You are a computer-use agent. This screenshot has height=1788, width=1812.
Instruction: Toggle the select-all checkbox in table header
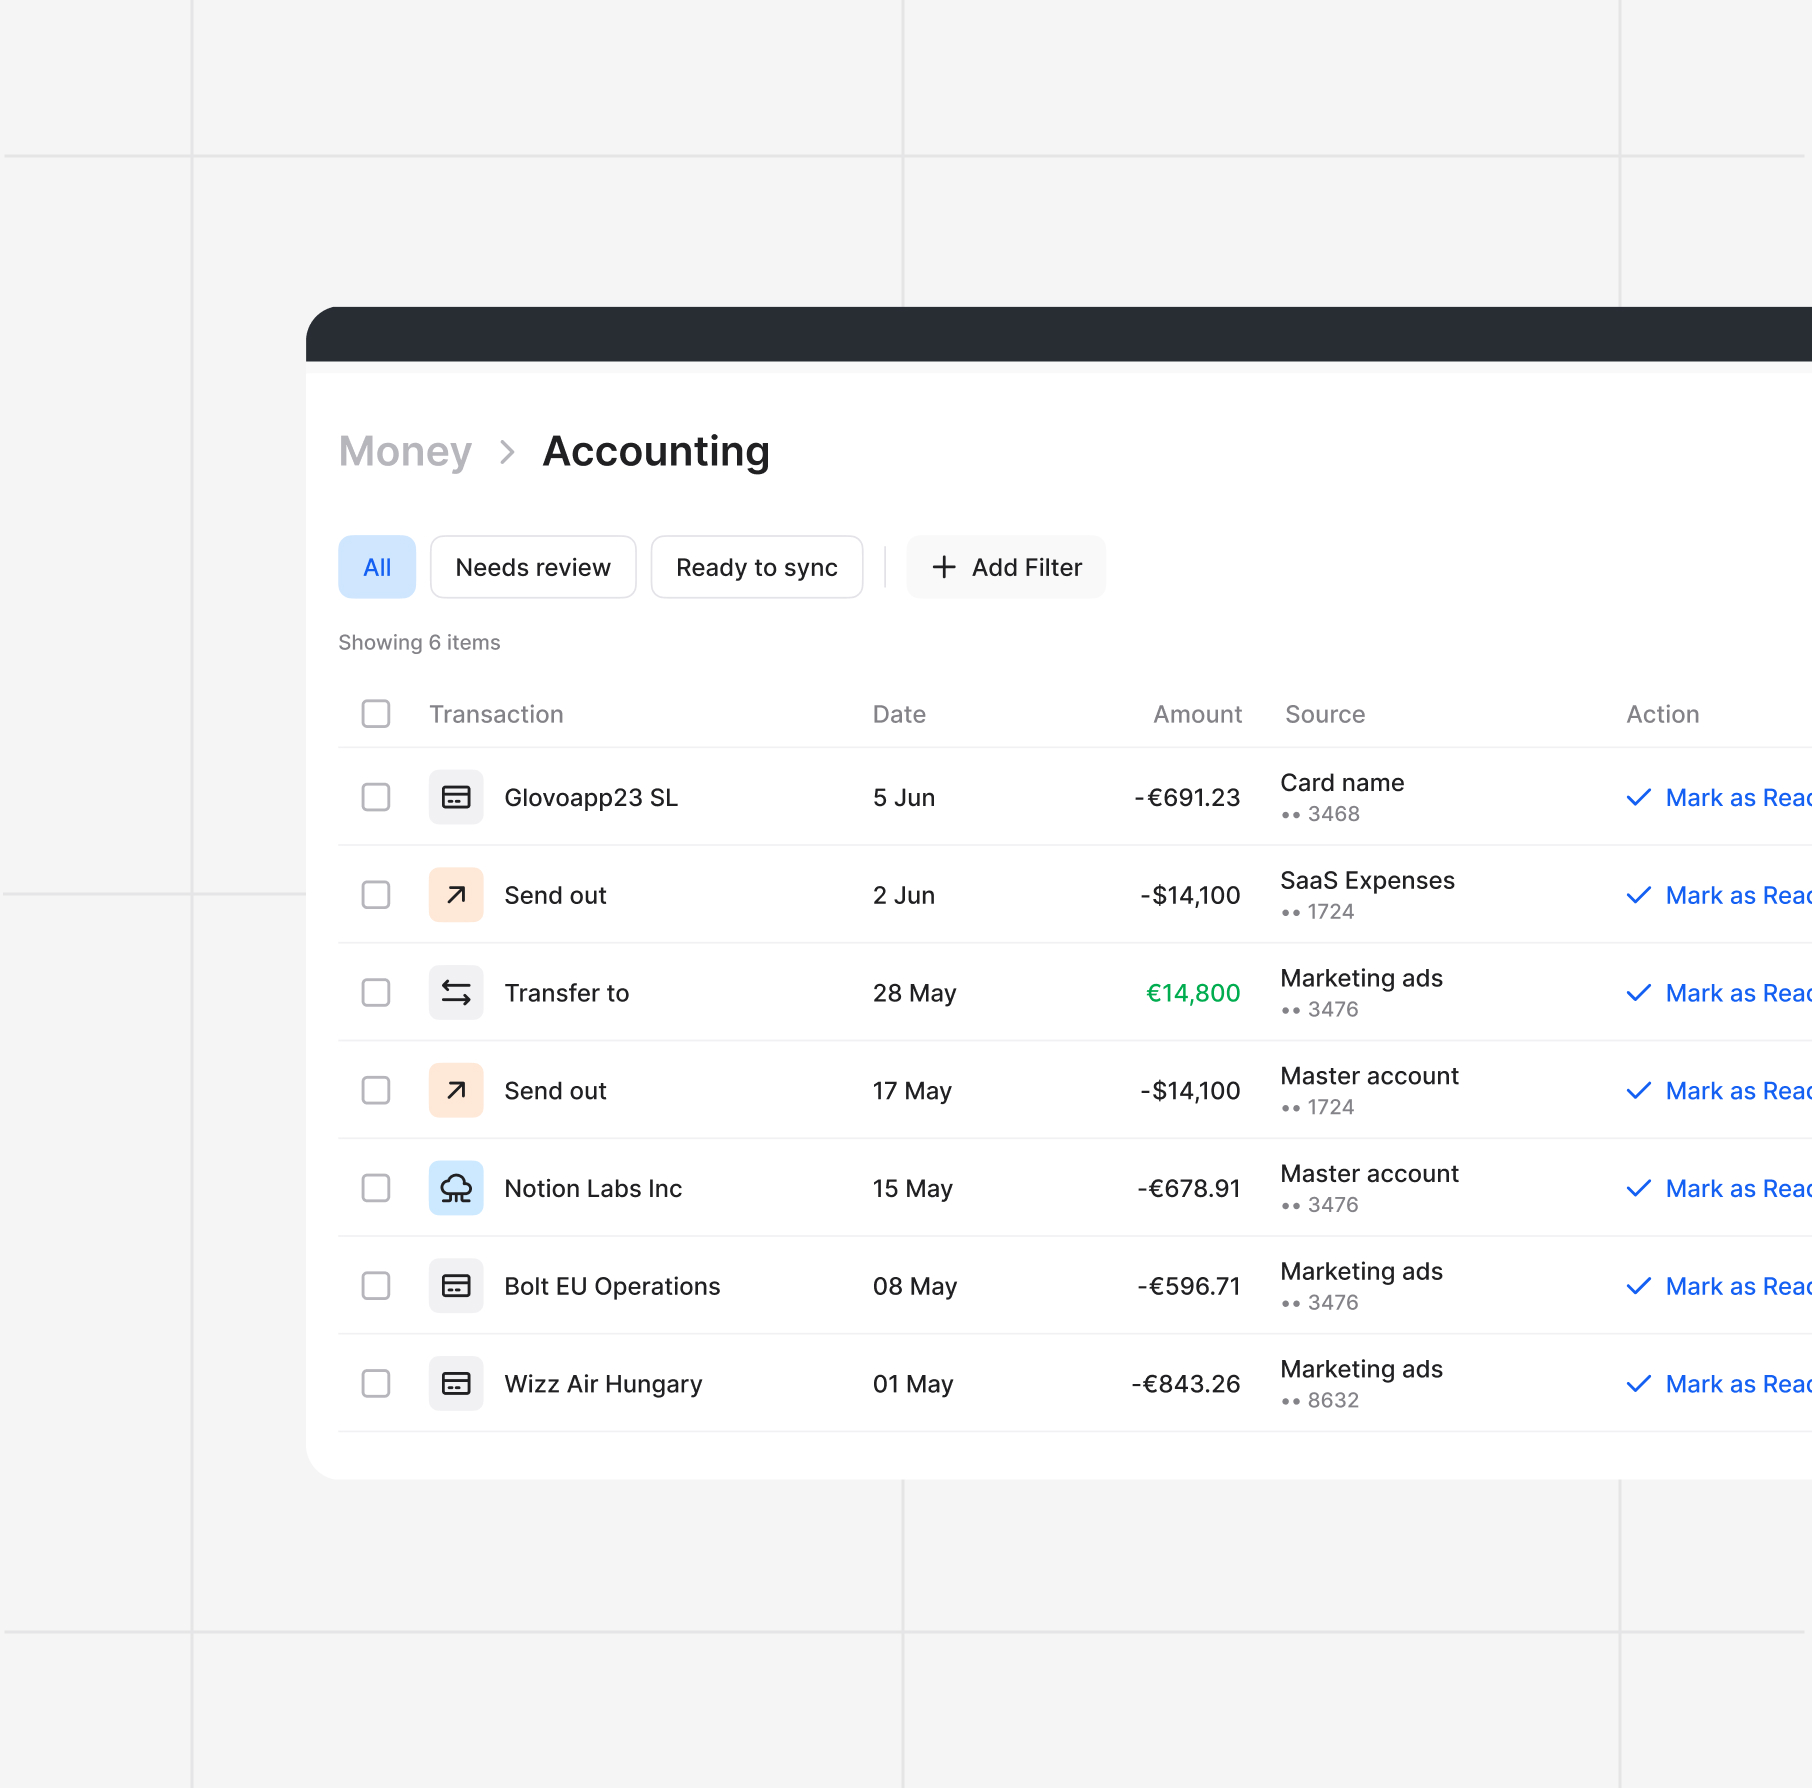(x=376, y=714)
